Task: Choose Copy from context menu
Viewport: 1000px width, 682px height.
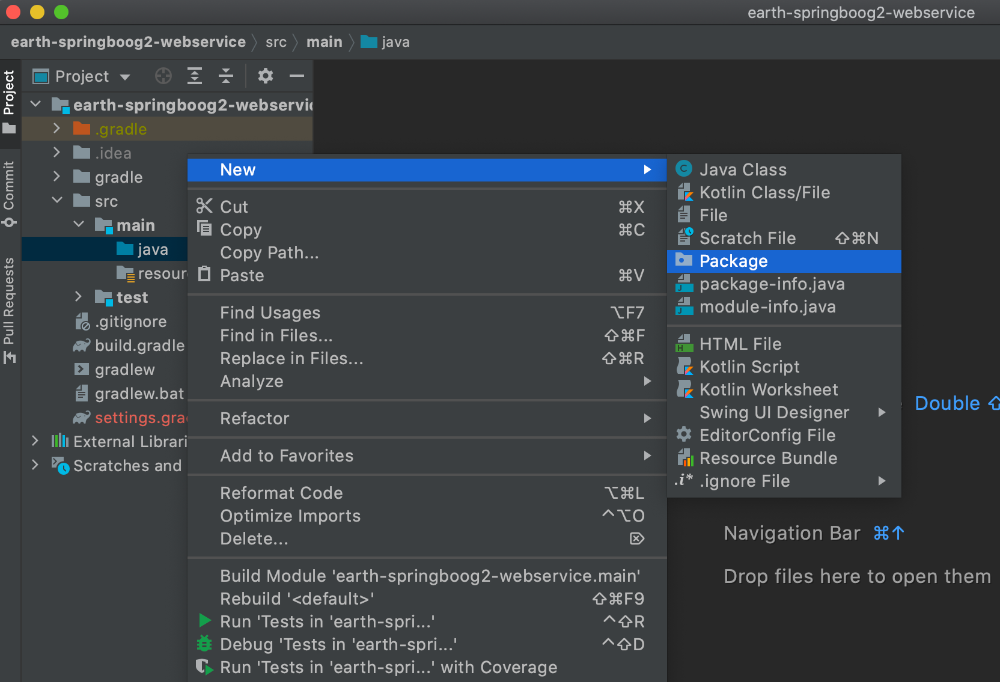Action: (427, 230)
